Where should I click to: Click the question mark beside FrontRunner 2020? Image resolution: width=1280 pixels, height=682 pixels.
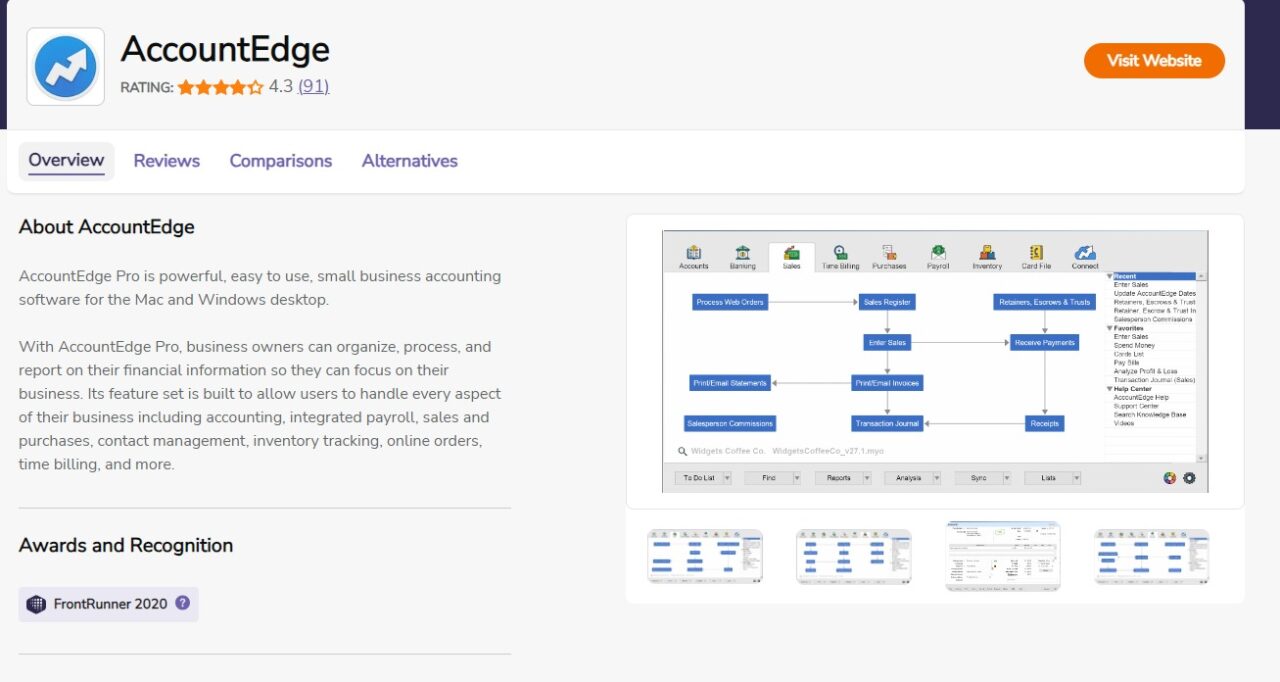[182, 603]
